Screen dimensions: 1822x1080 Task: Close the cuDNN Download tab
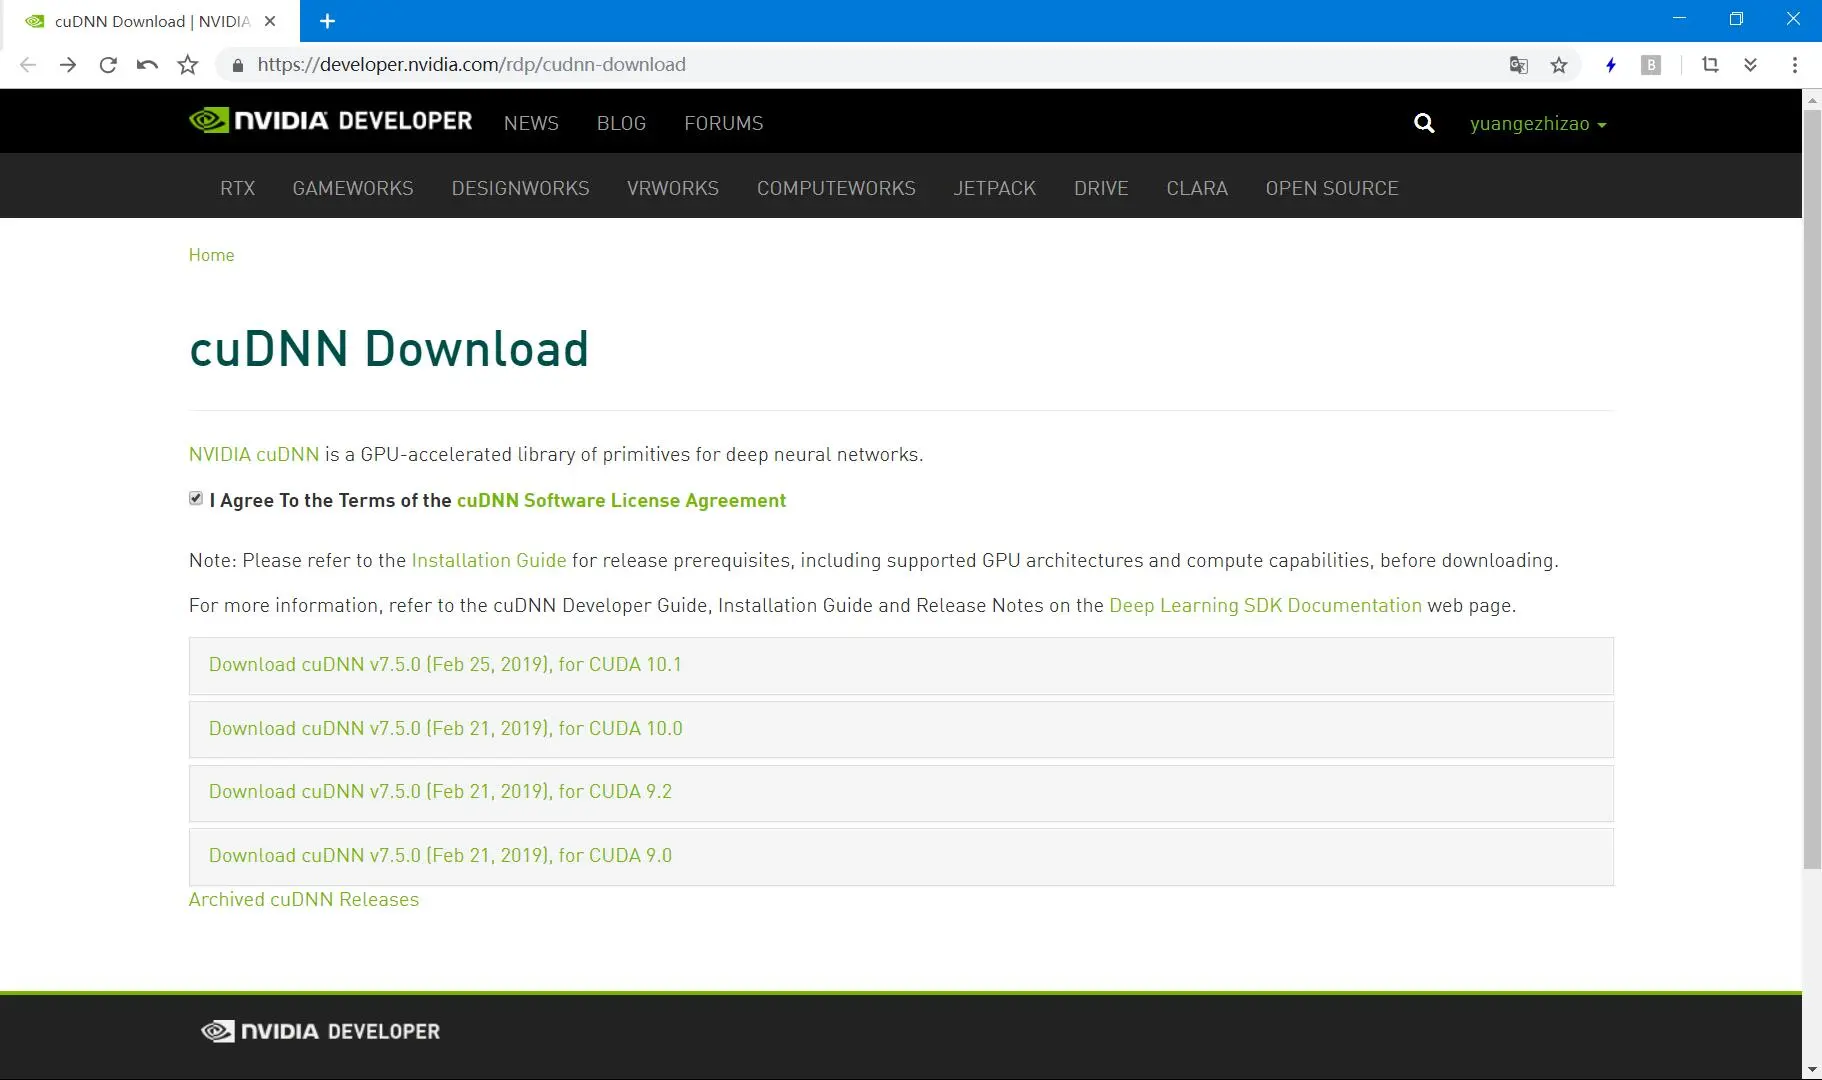pos(270,21)
